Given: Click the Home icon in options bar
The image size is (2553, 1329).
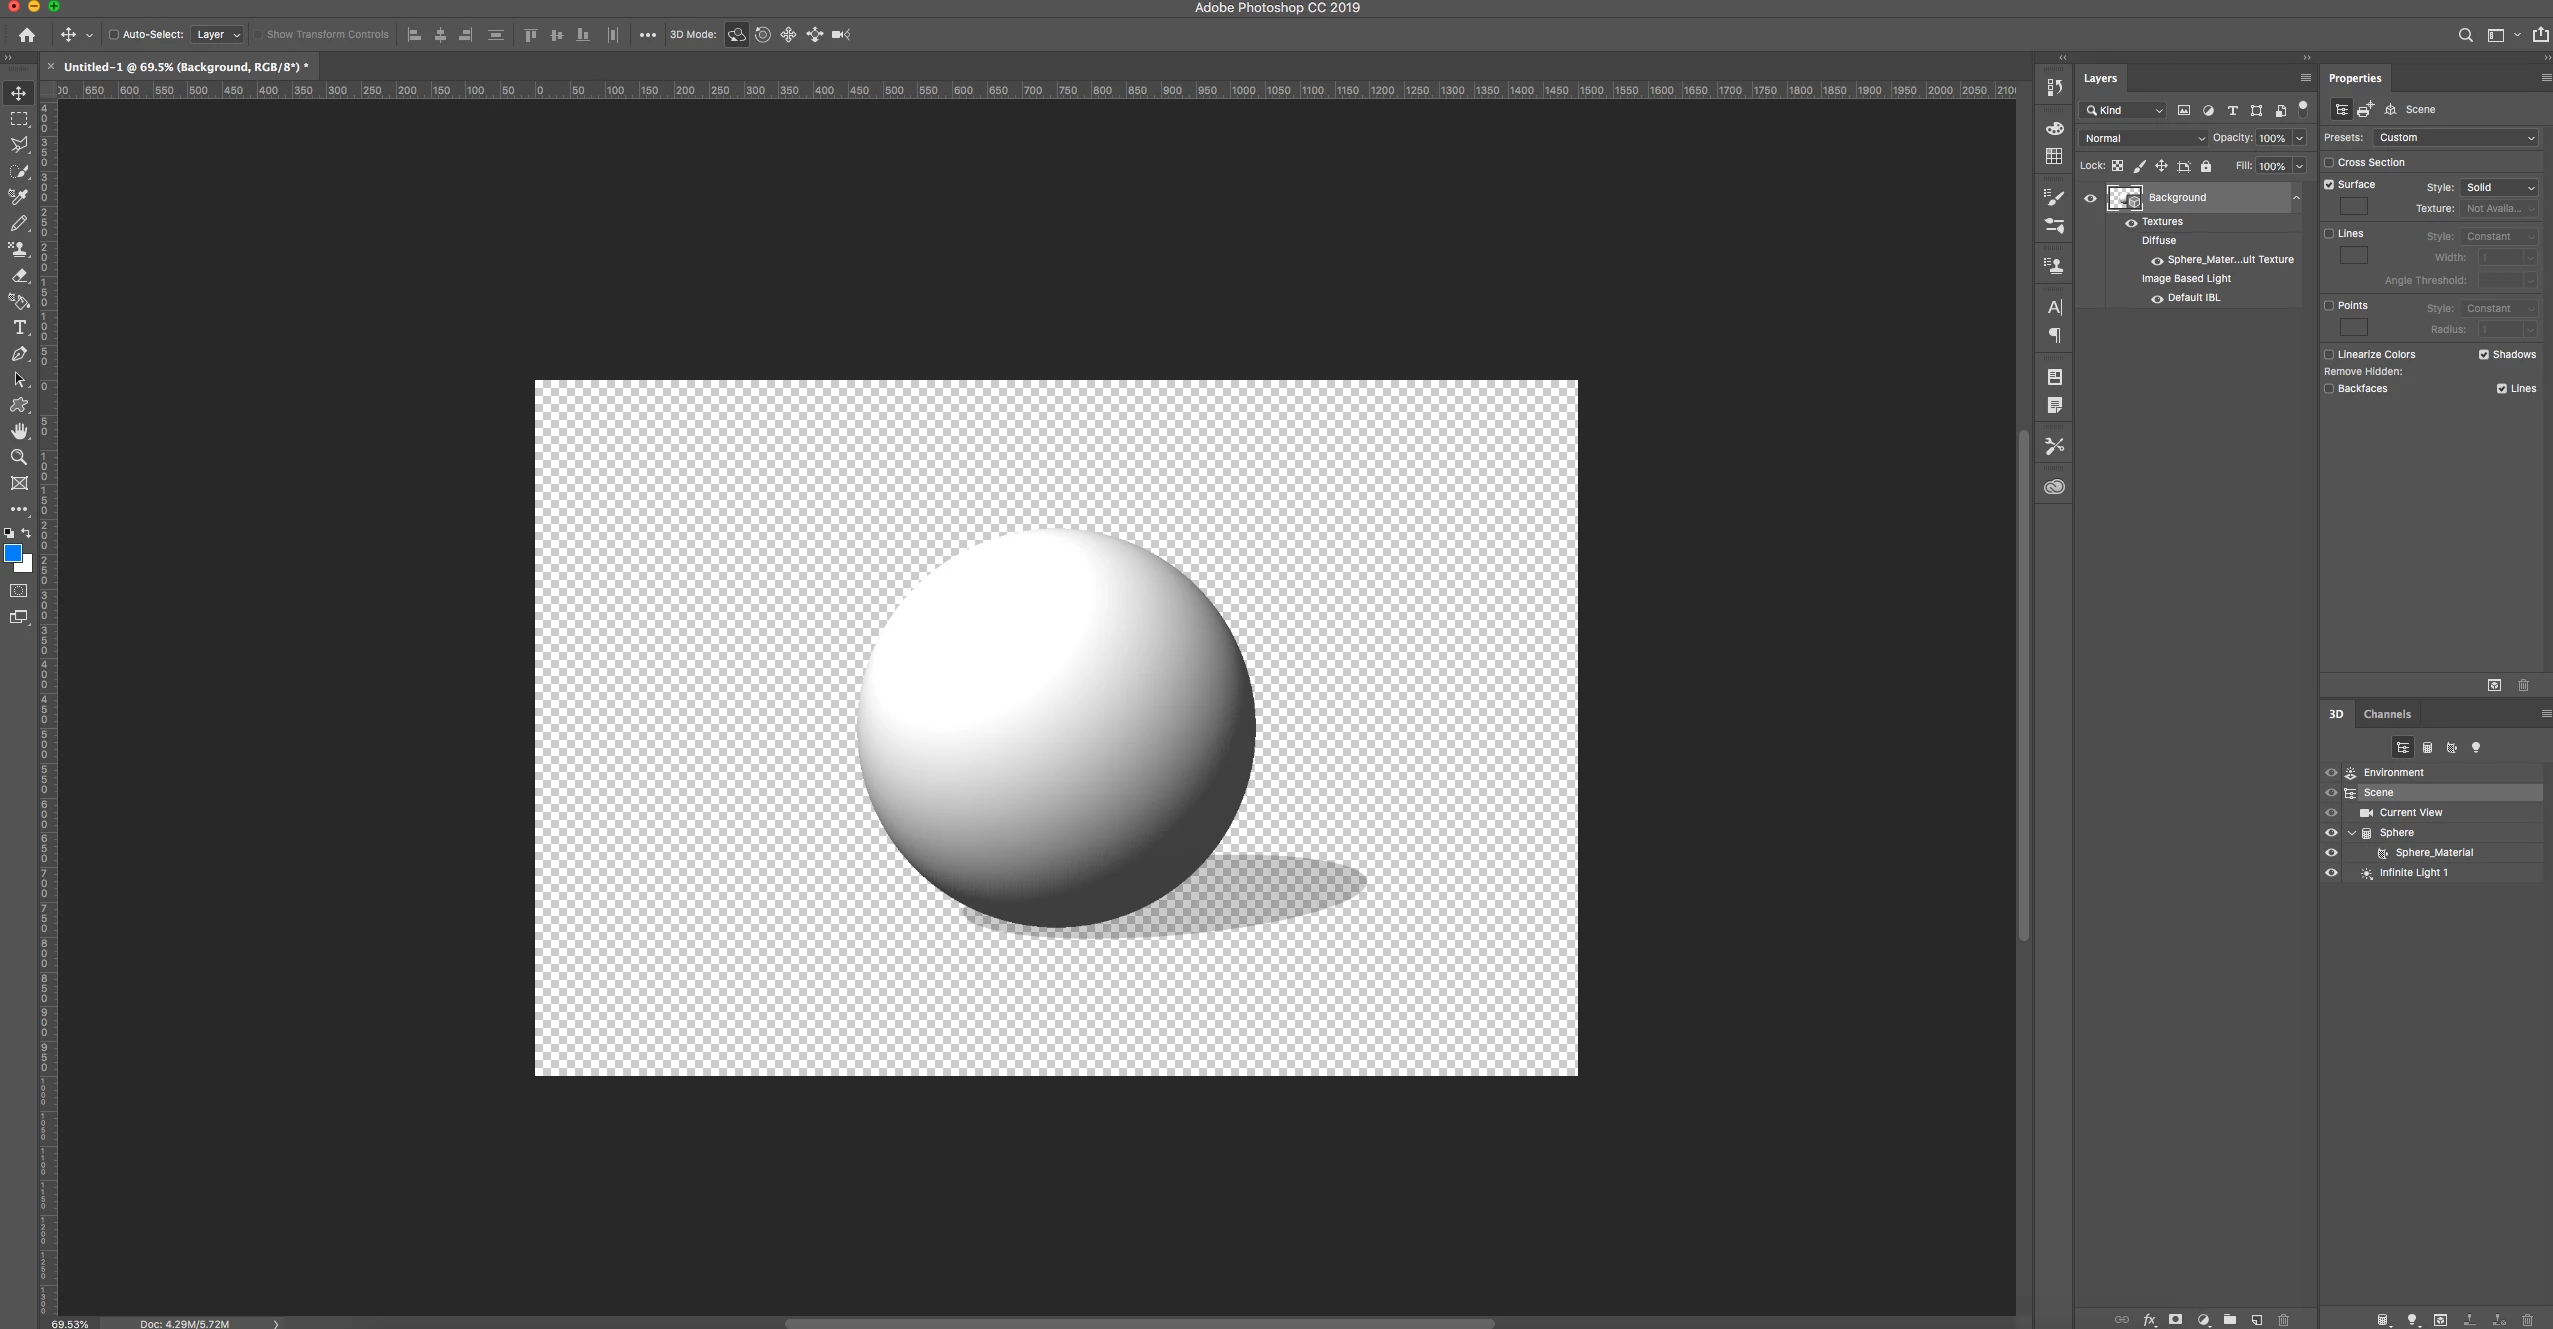Looking at the screenshot, I should coord(27,35).
